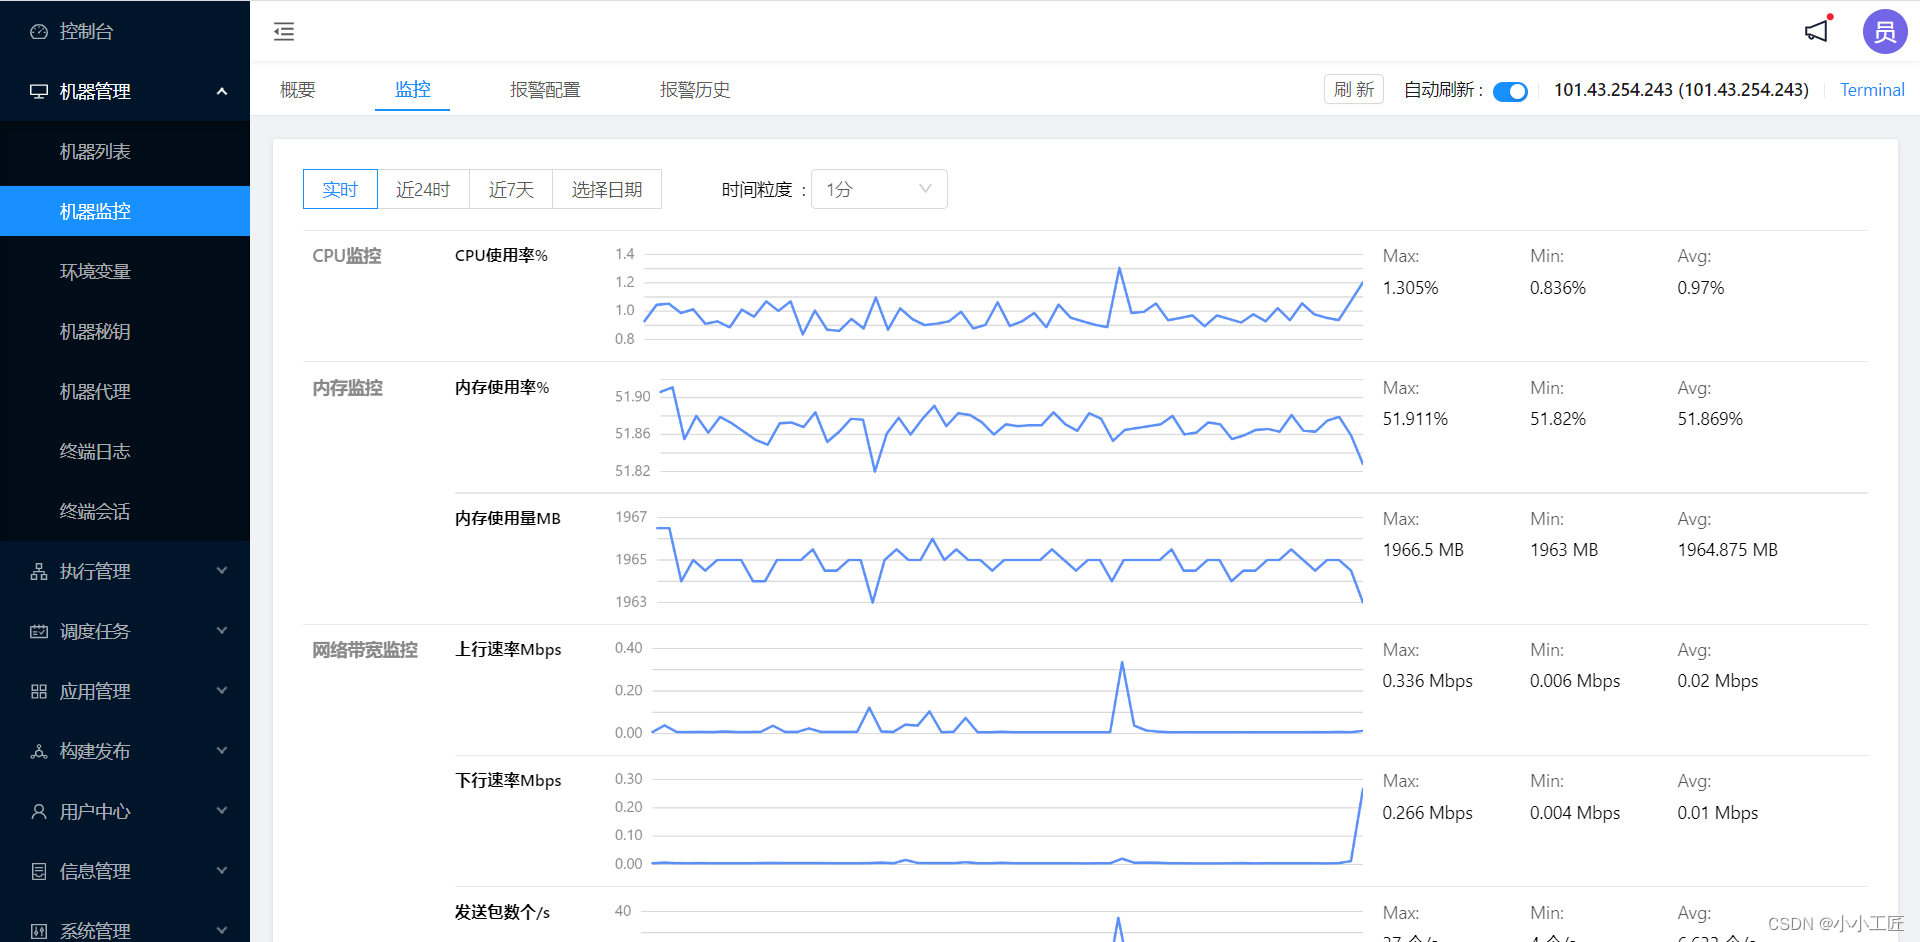Open the 应用管理 application management icon
This screenshot has height=942, width=1920.
37,691
